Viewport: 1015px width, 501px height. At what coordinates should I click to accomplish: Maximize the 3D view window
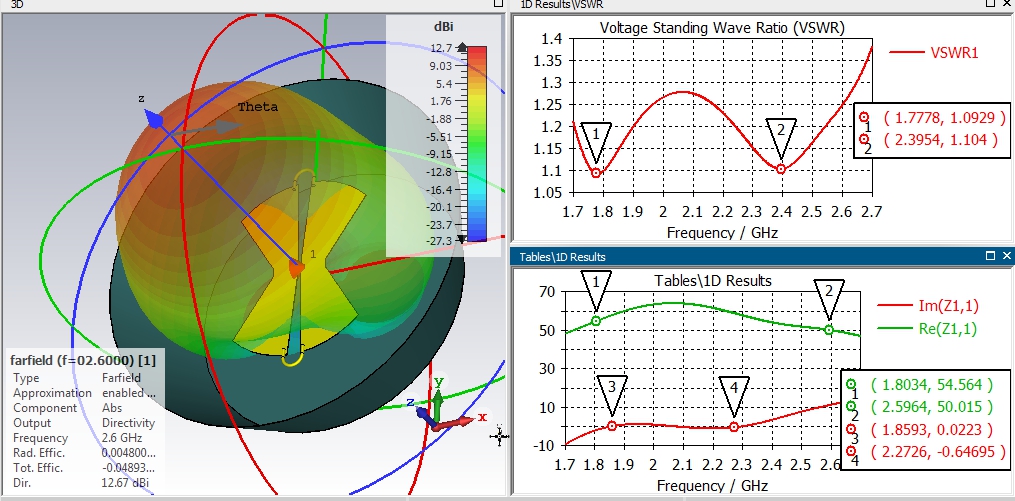pos(498,5)
